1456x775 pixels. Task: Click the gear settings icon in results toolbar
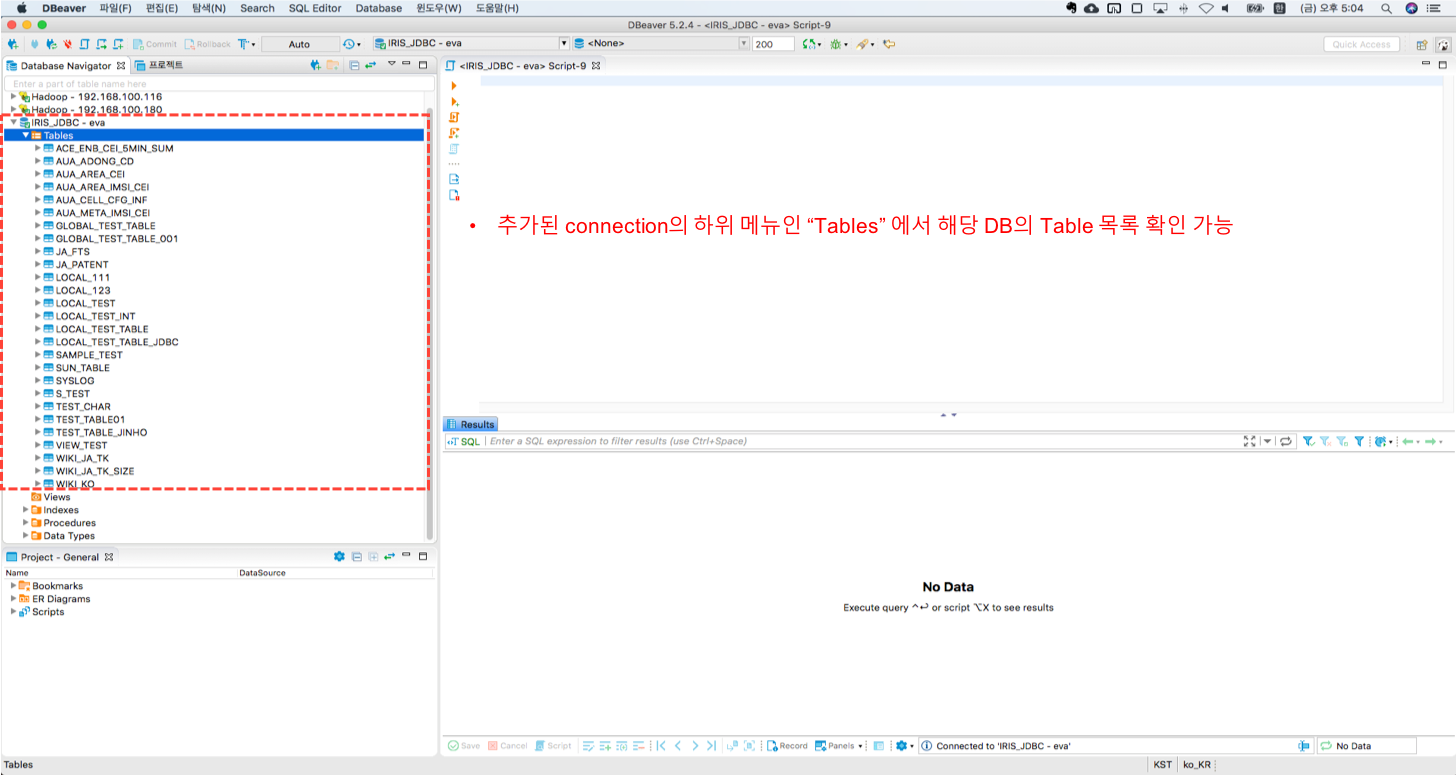[901, 746]
